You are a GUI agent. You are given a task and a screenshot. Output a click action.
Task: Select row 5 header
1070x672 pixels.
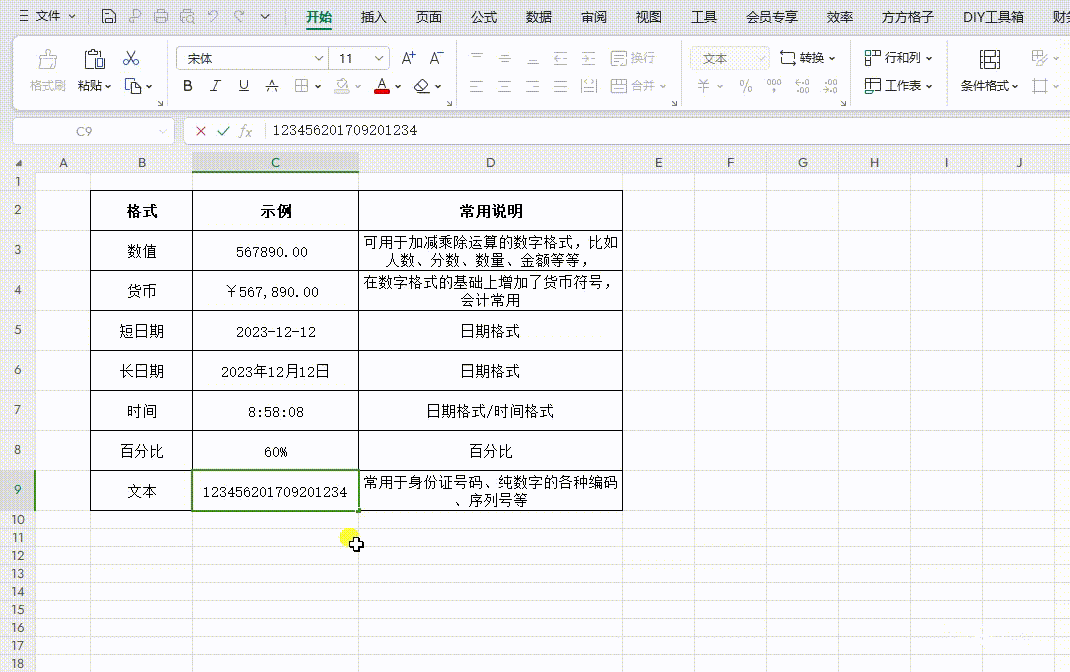18,330
